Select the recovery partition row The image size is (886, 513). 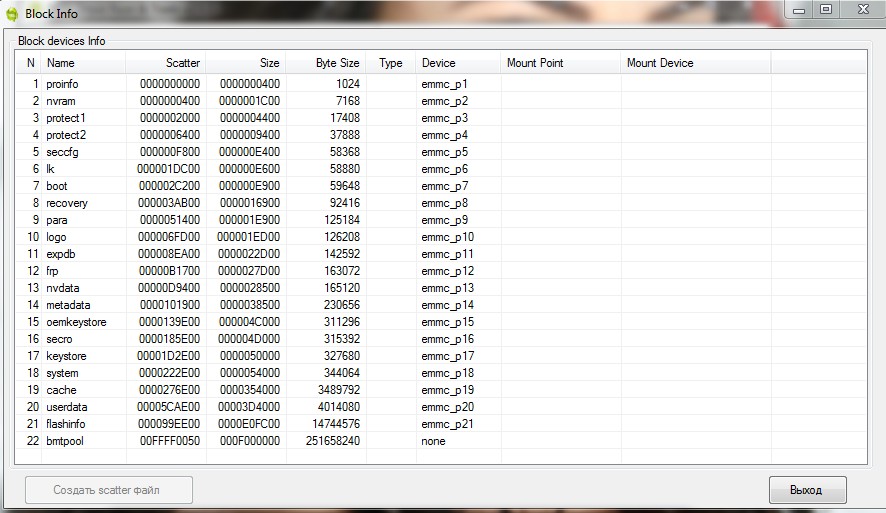tap(67, 203)
